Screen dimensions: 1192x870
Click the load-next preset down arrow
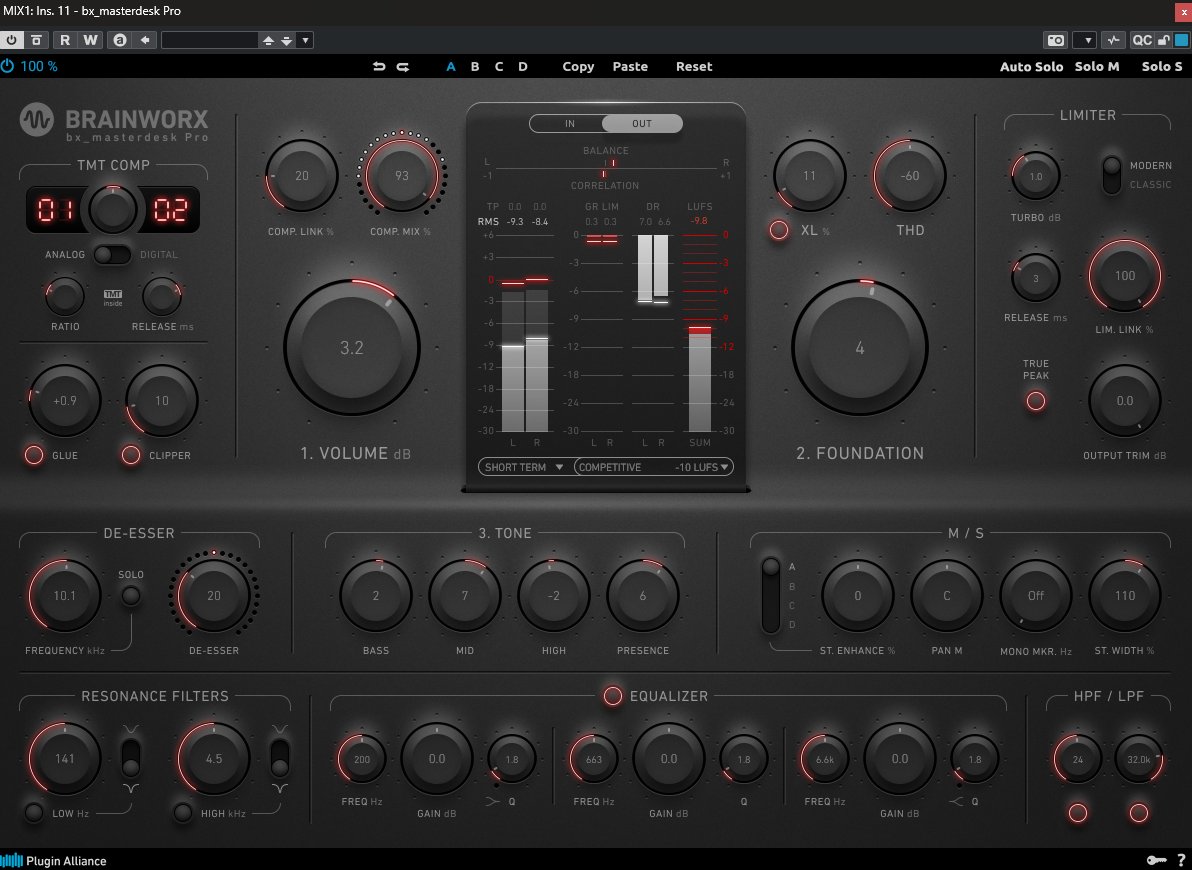(x=286, y=40)
